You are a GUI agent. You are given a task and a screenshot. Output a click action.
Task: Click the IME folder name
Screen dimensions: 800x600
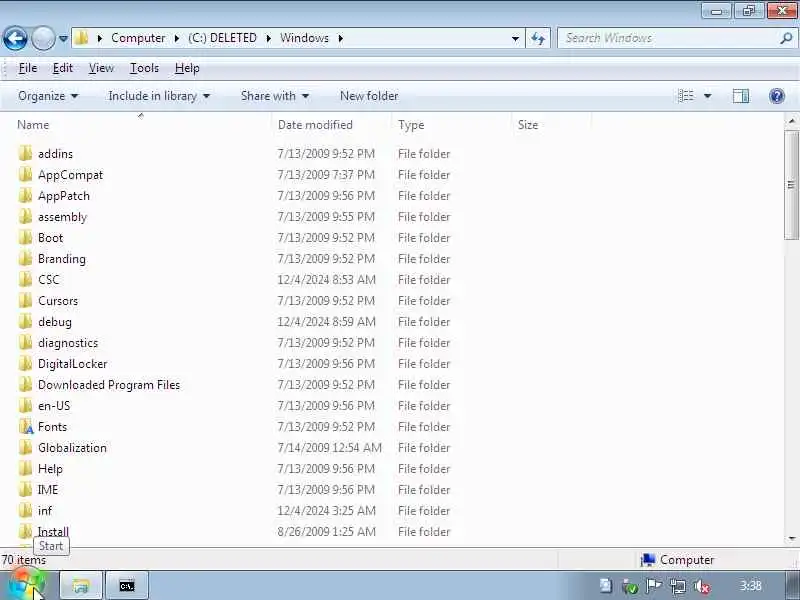pos(47,490)
